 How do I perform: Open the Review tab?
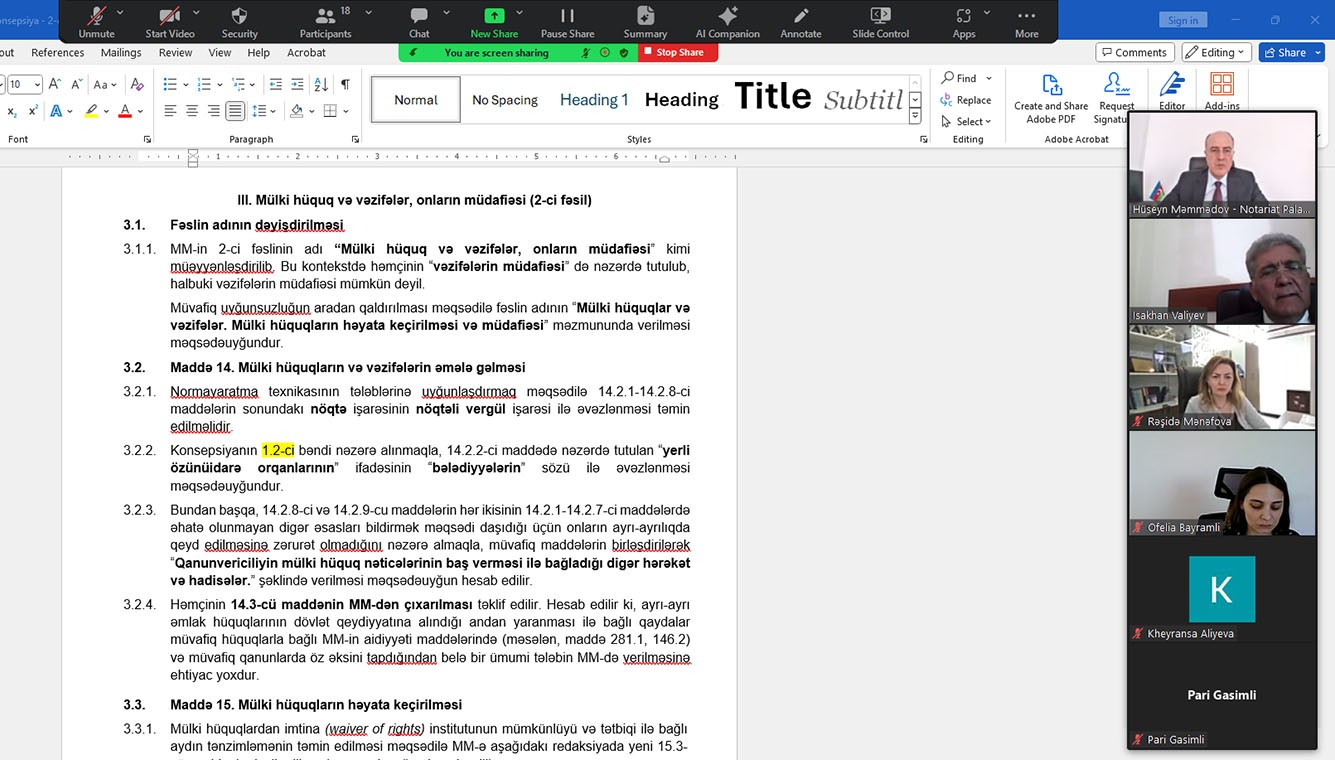point(175,53)
